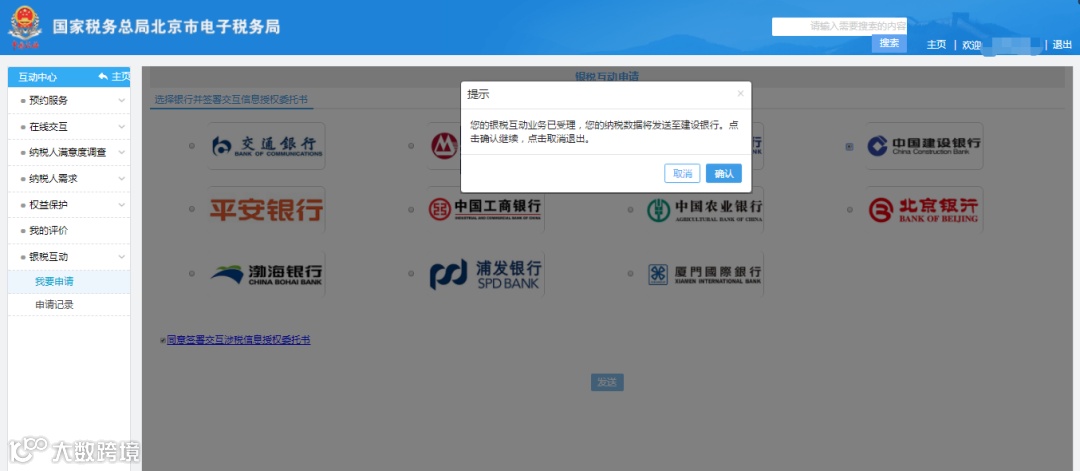Click the red M bank logo behind the dialog
Image resolution: width=1080 pixels, height=471 pixels.
[444, 146]
